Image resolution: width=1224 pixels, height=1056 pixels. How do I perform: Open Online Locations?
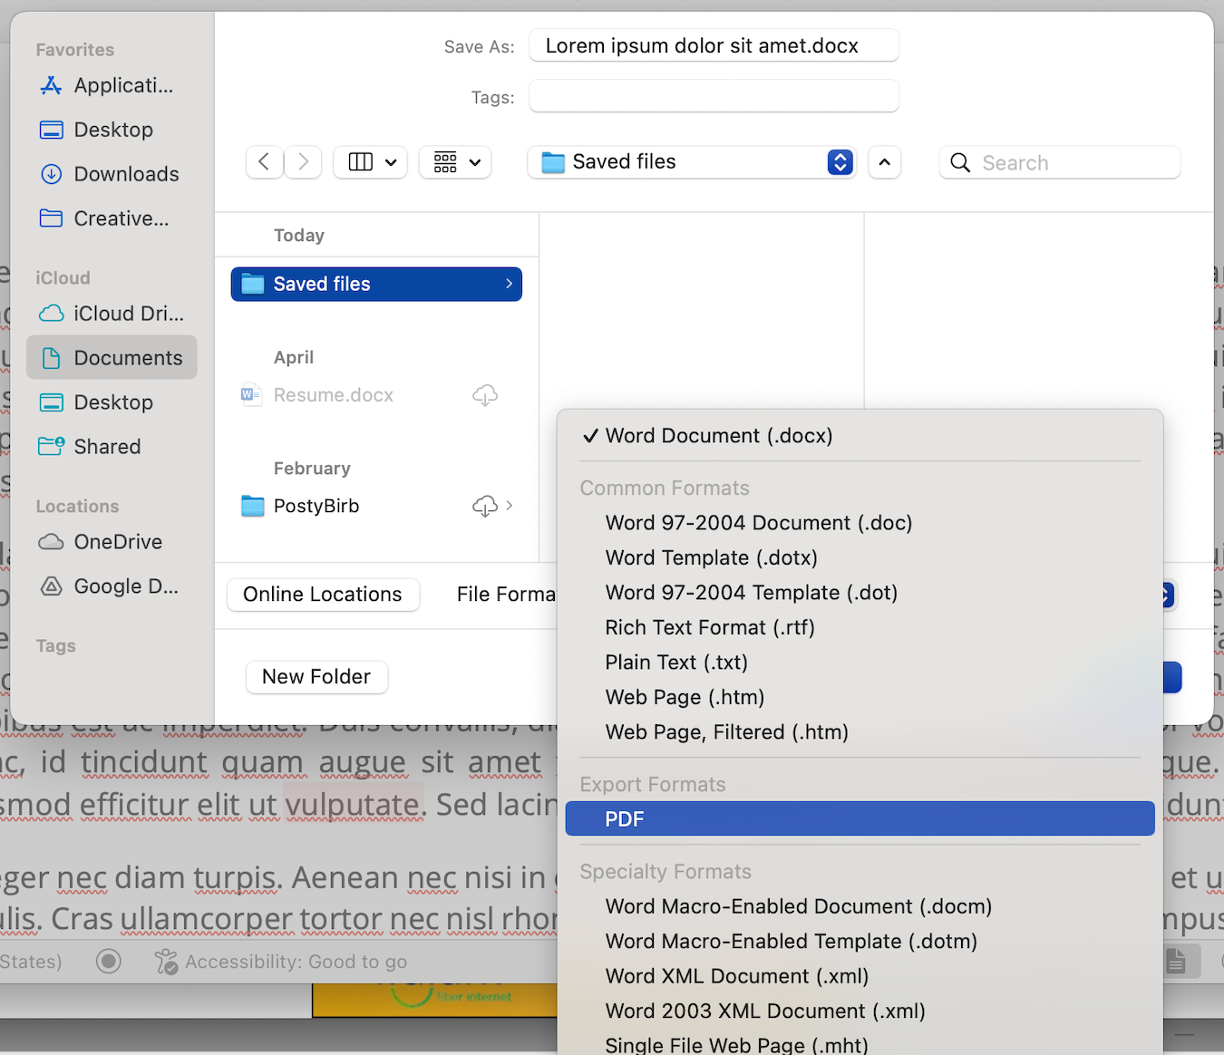tap(322, 594)
